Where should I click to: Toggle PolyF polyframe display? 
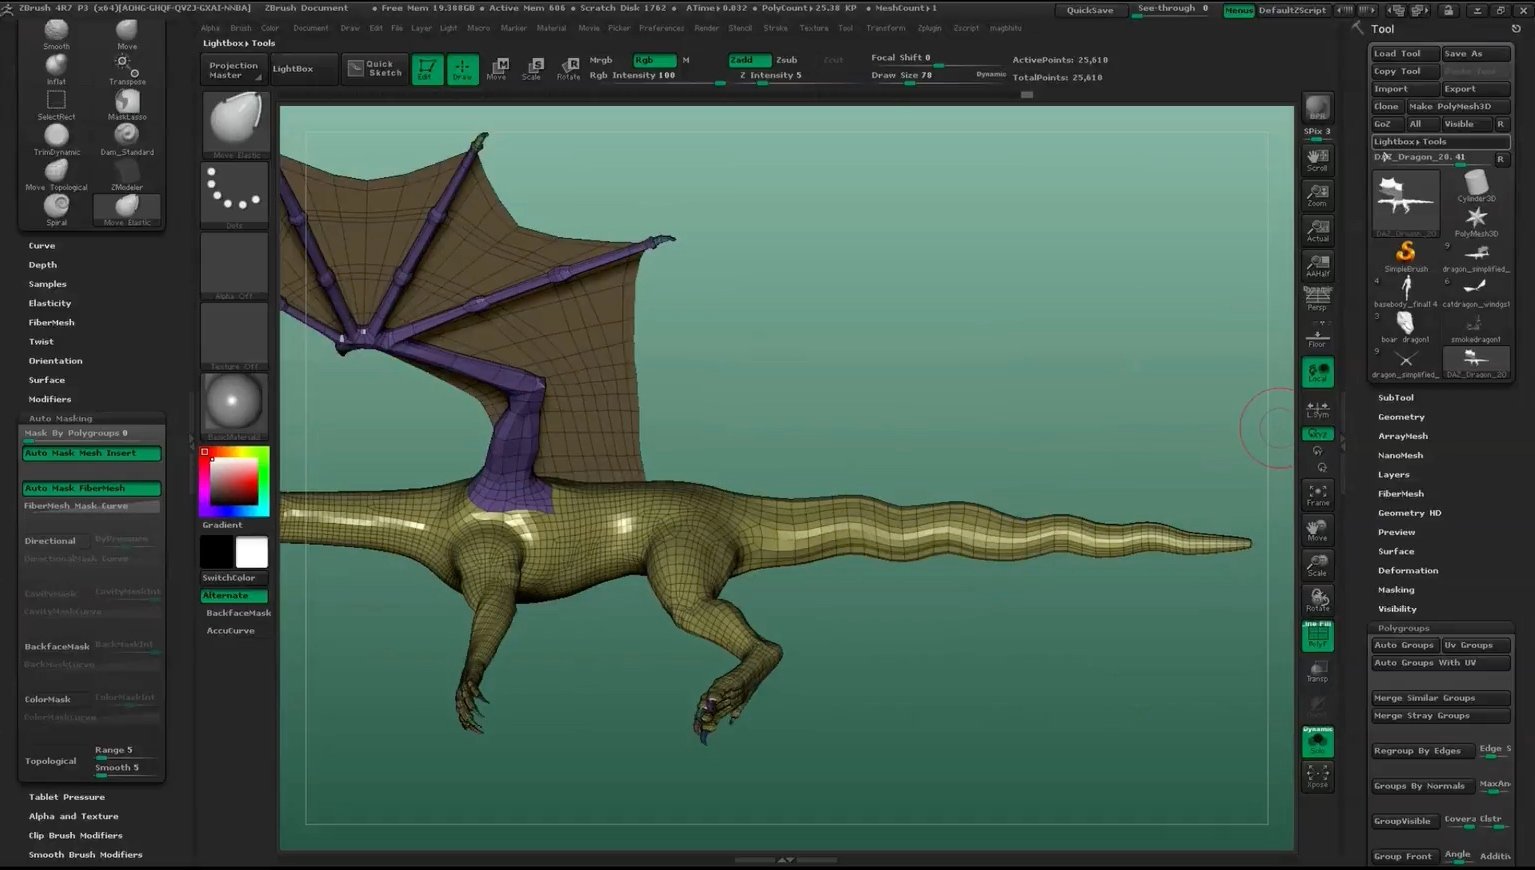click(1318, 636)
